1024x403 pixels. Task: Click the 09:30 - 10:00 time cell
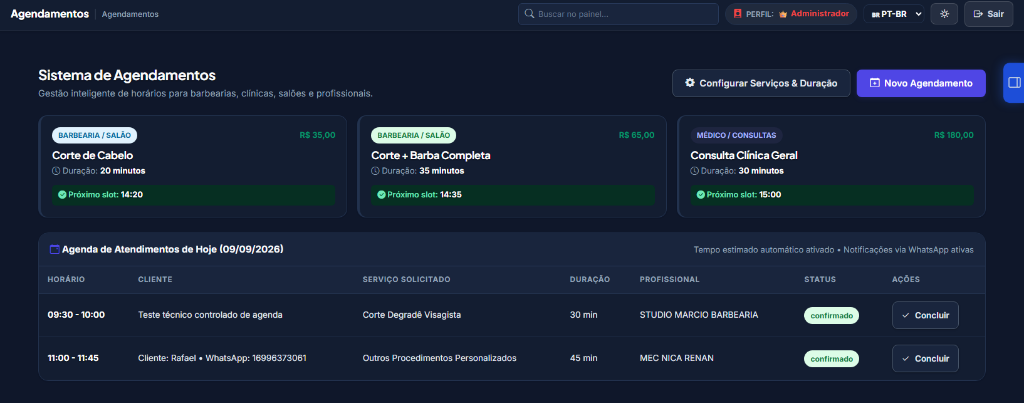[x=76, y=315]
